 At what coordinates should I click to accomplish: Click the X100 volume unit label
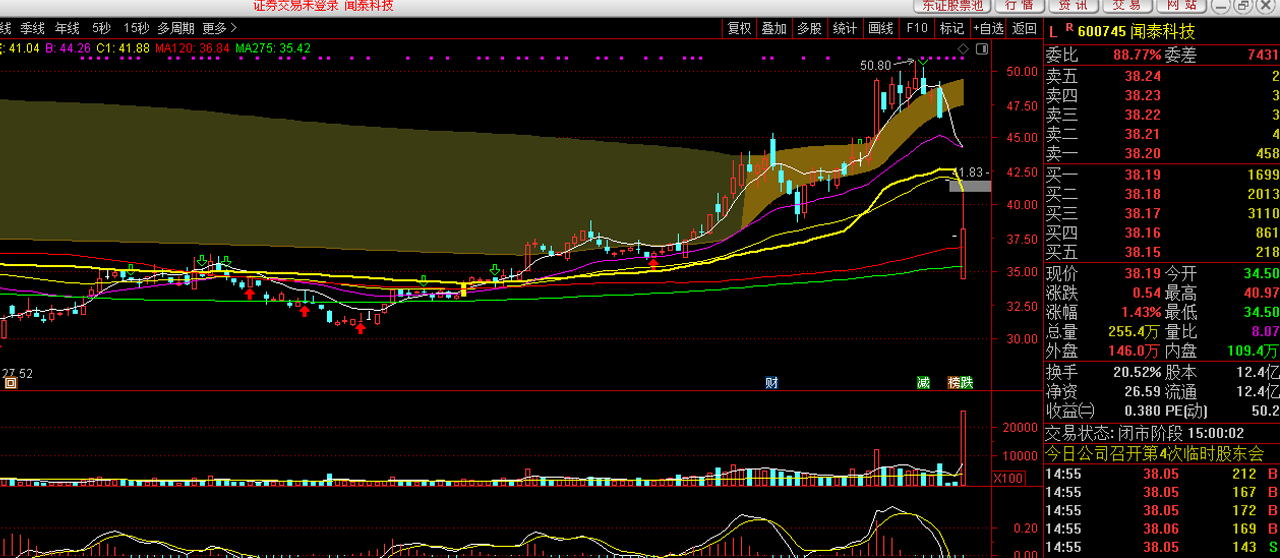(1007, 479)
